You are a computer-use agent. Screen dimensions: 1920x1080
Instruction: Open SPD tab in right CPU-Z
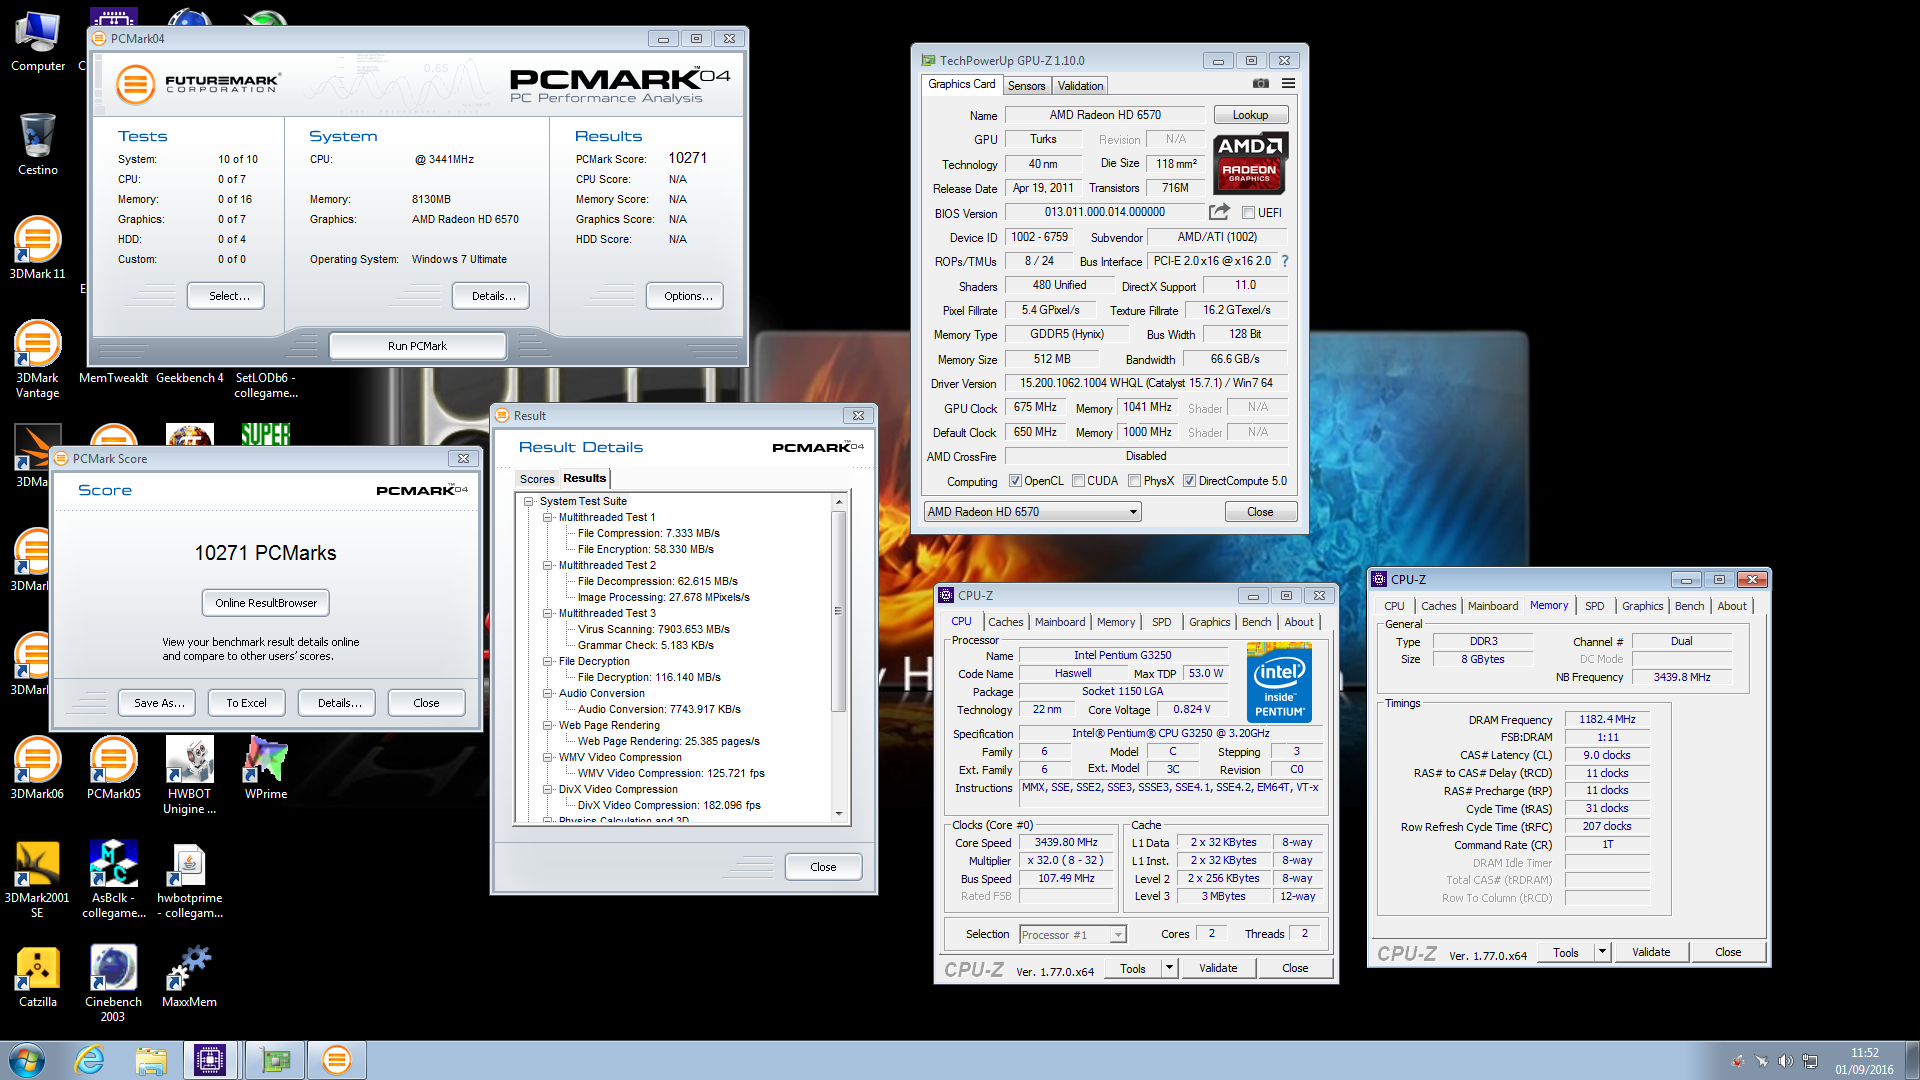[1595, 606]
